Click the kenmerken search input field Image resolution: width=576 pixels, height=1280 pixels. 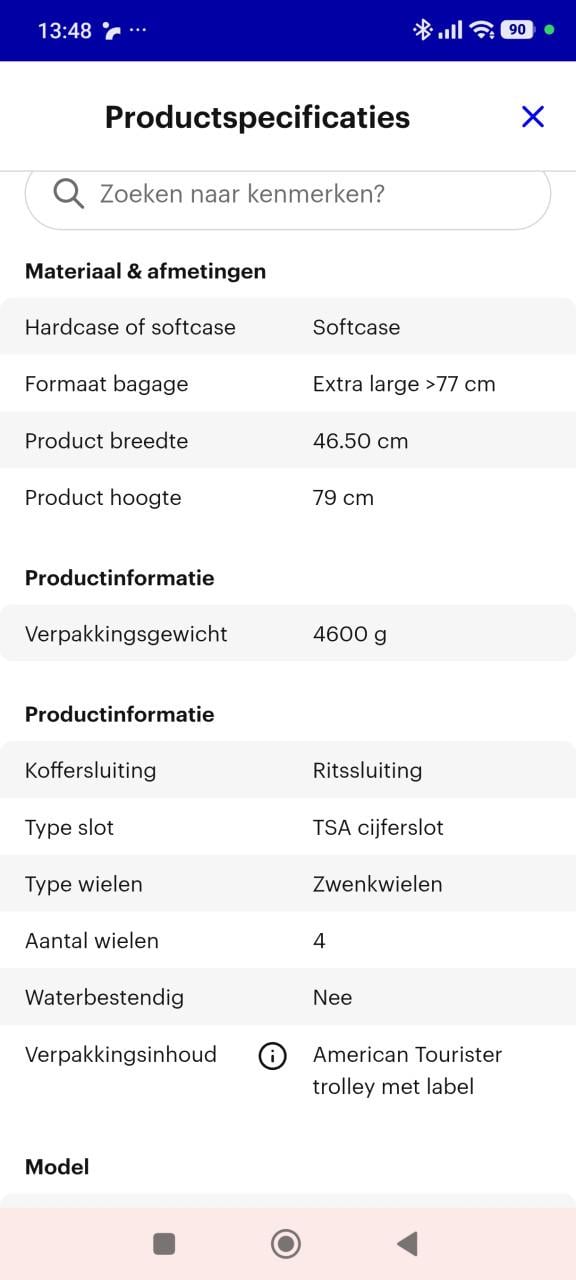pos(288,193)
